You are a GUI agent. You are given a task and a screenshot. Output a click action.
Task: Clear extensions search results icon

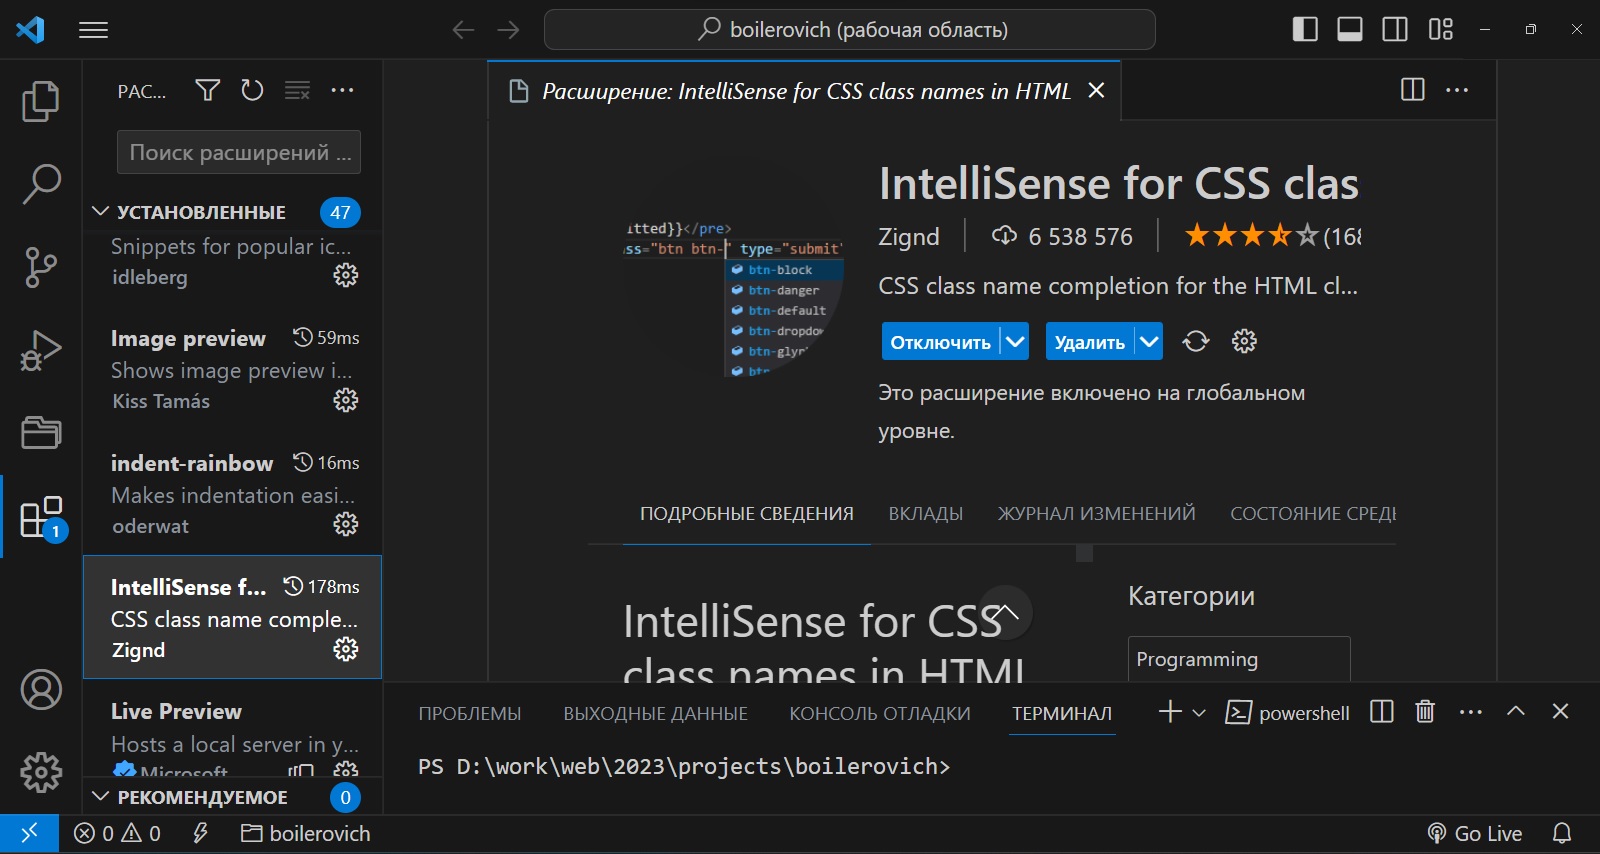click(297, 91)
